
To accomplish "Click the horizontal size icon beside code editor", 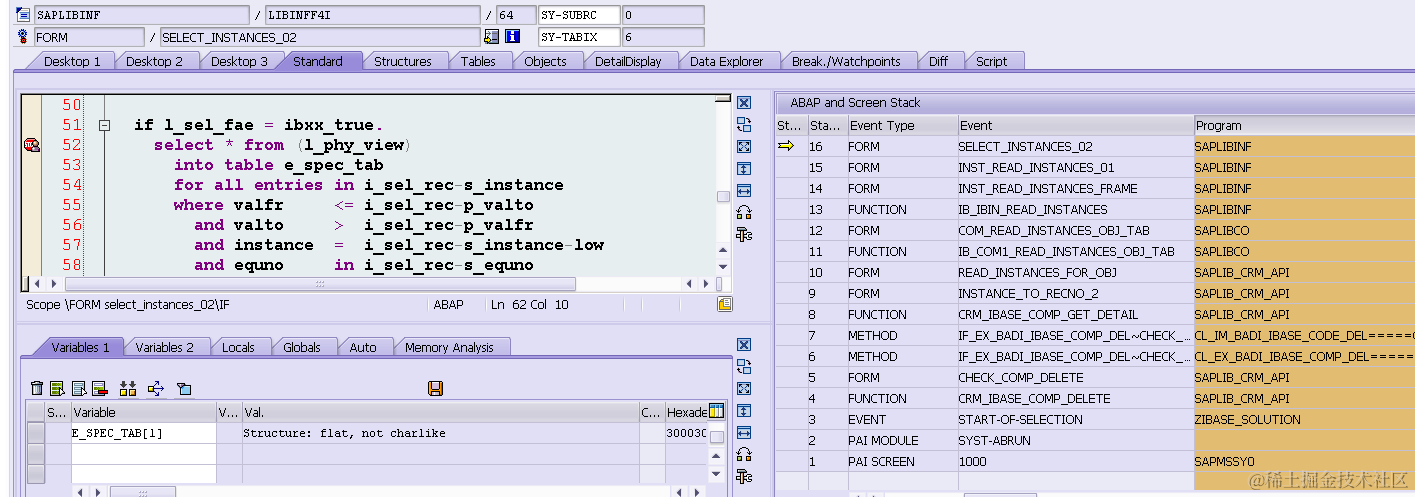I will pyautogui.click(x=743, y=189).
